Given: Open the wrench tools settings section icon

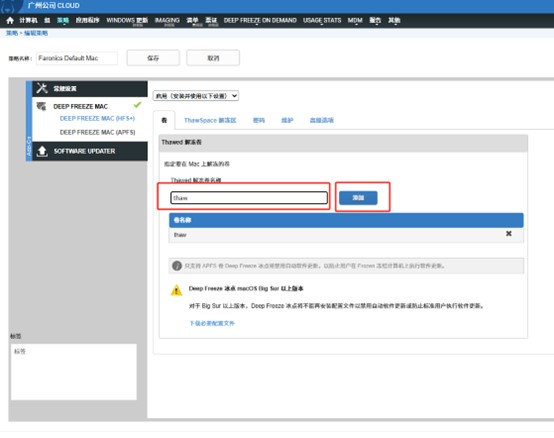Looking at the screenshot, I should (42, 88).
